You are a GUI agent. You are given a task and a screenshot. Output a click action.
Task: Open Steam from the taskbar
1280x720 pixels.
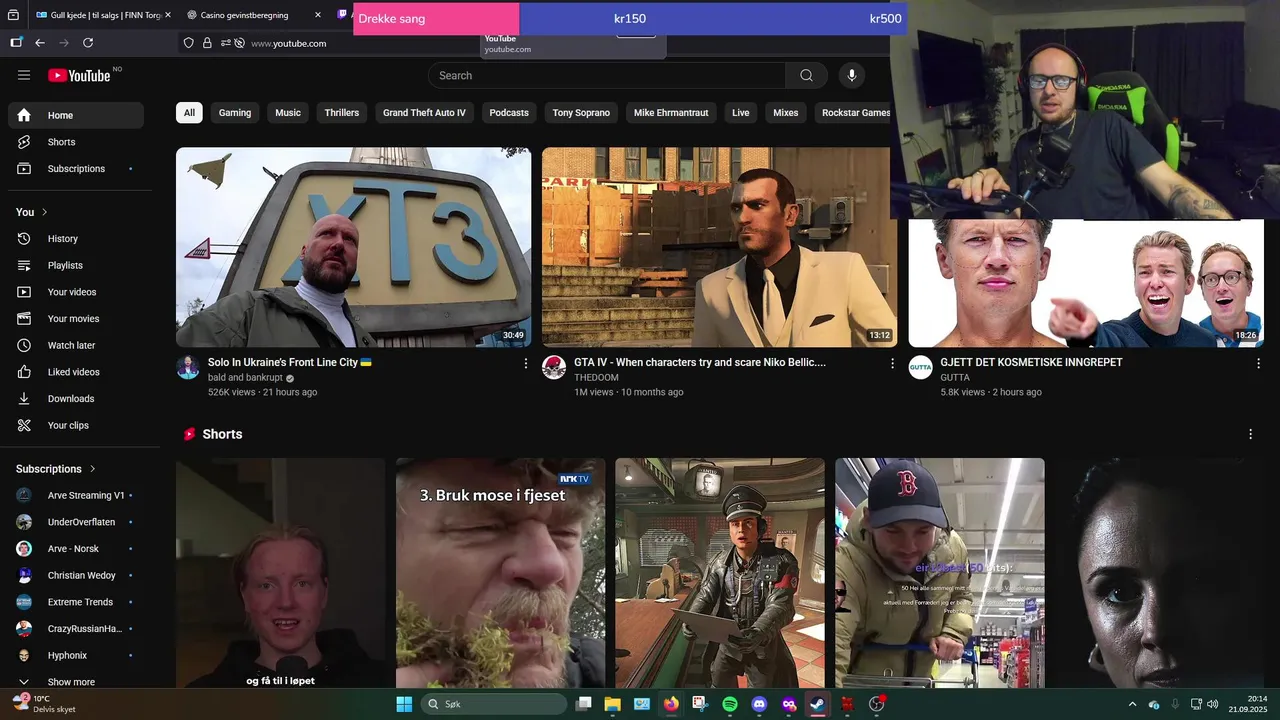coord(817,704)
